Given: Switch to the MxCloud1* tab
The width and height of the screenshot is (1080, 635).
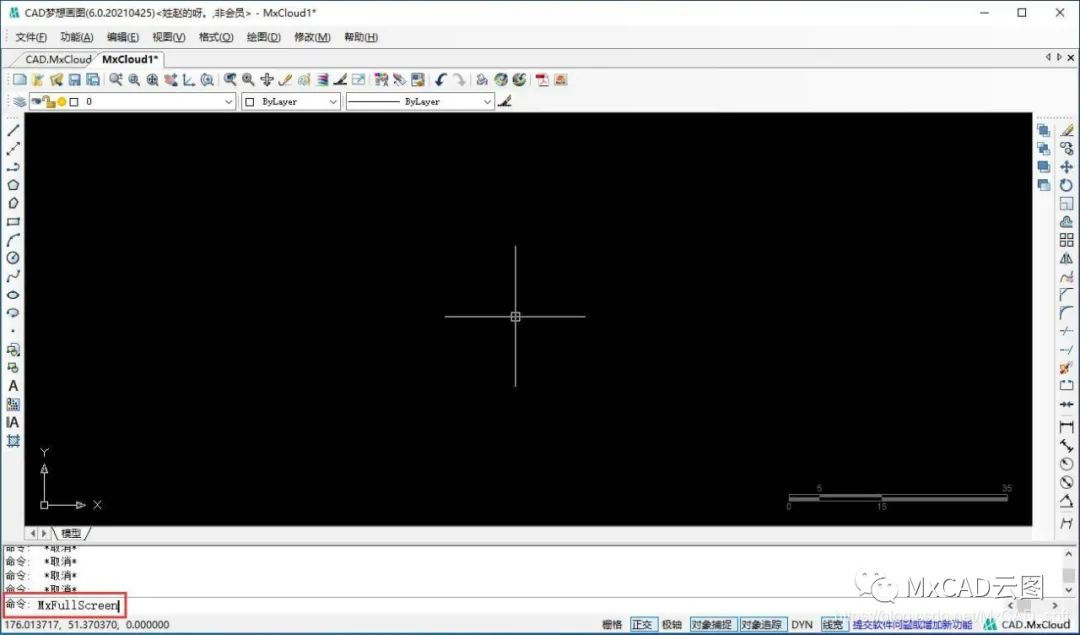Looking at the screenshot, I should tap(129, 59).
